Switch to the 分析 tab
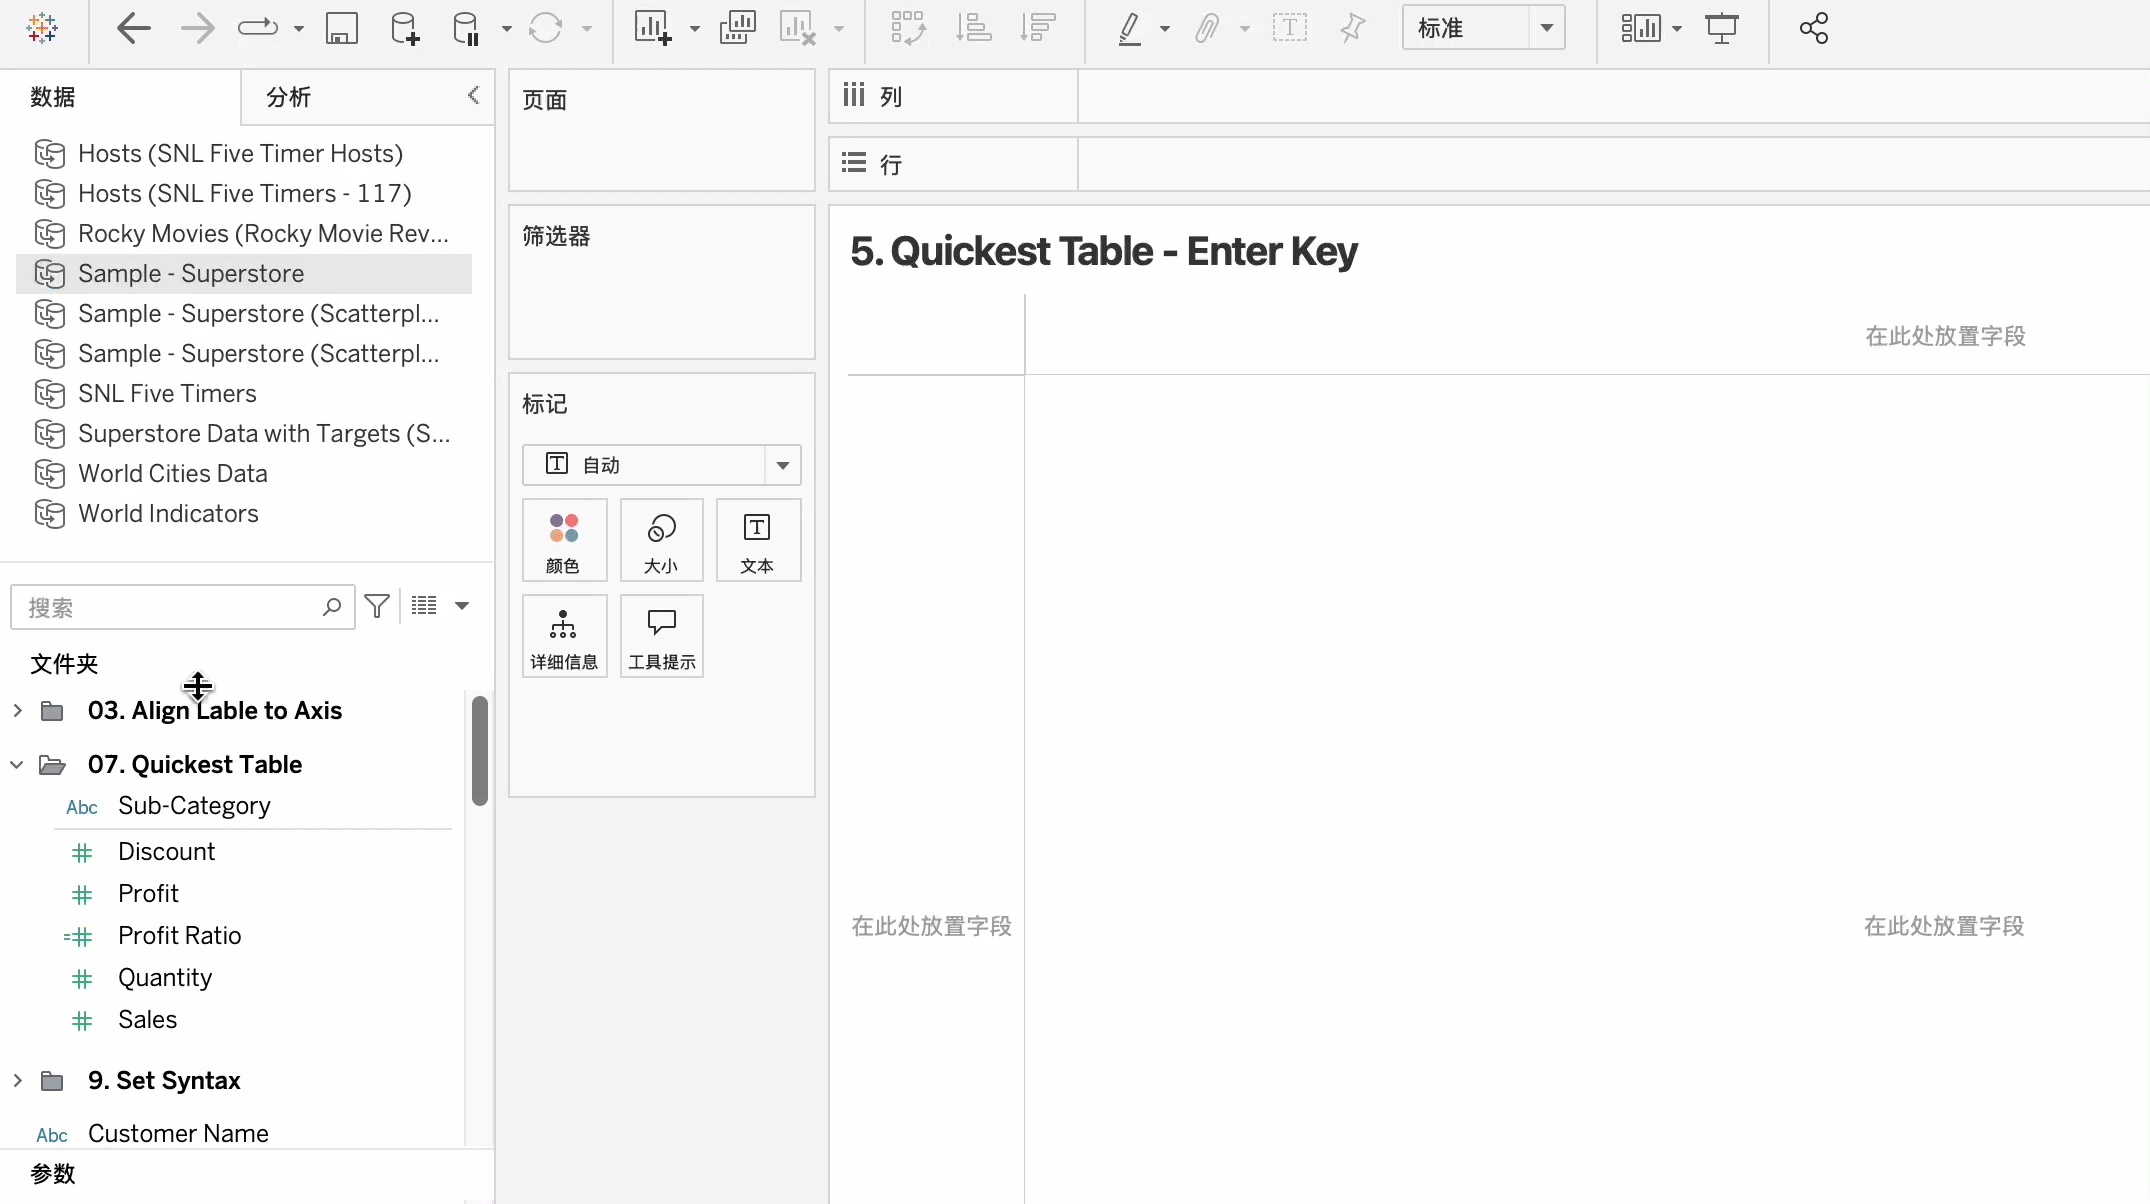The height and width of the screenshot is (1204, 2150). coord(289,97)
